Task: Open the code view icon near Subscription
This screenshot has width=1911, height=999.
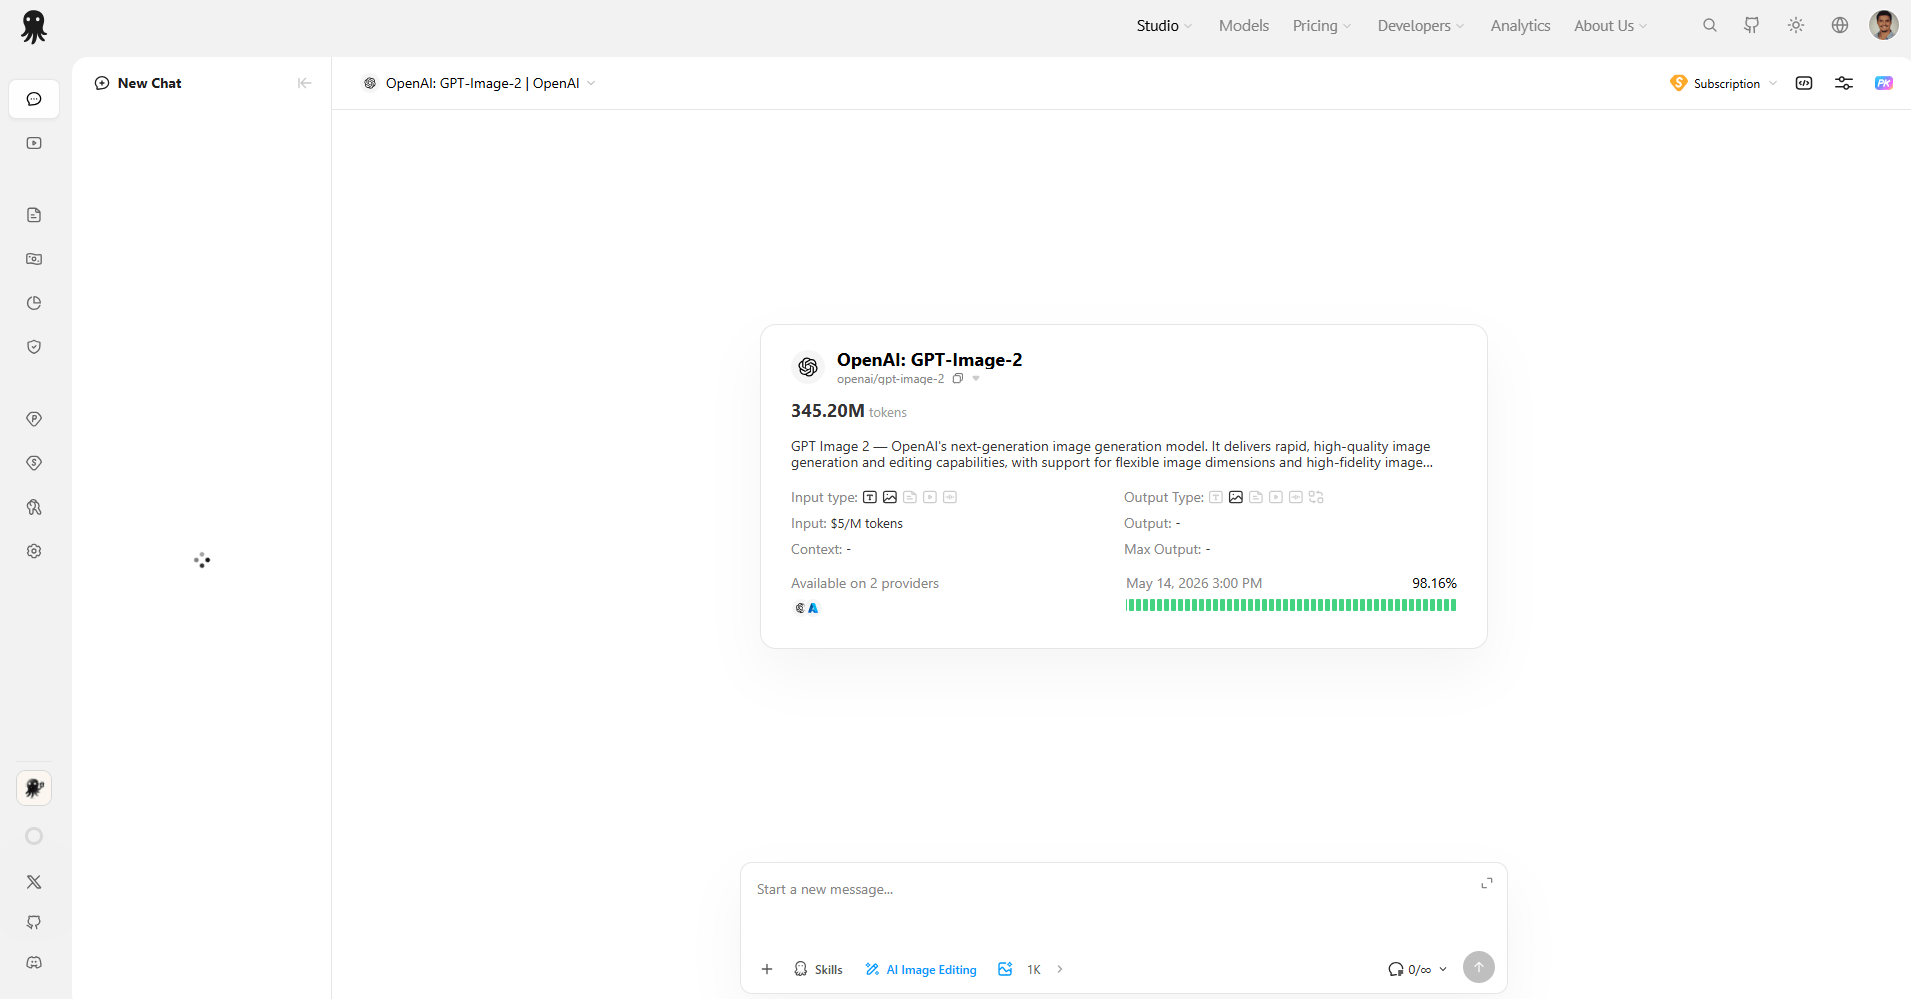Action: pyautogui.click(x=1804, y=83)
